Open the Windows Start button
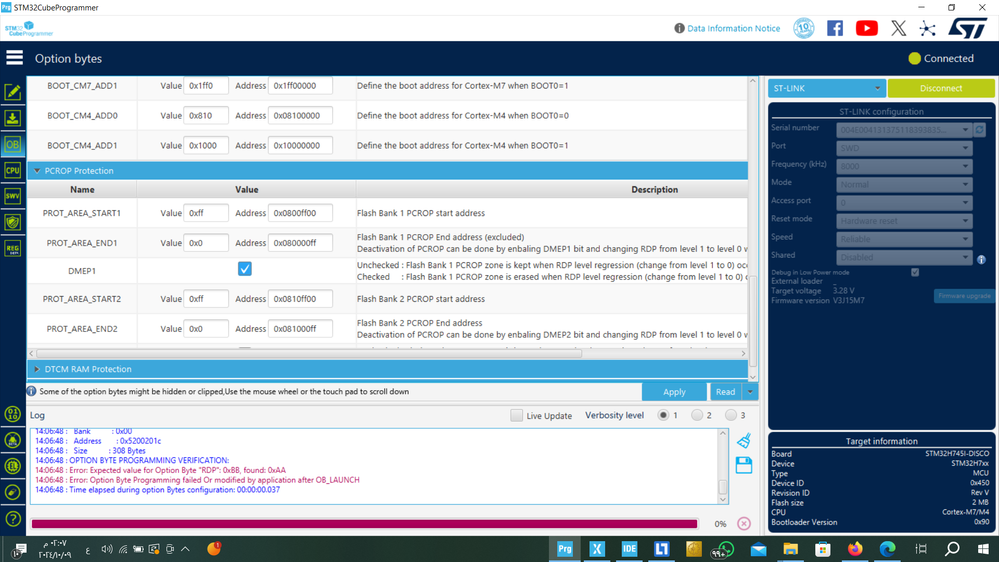 pos(983,549)
